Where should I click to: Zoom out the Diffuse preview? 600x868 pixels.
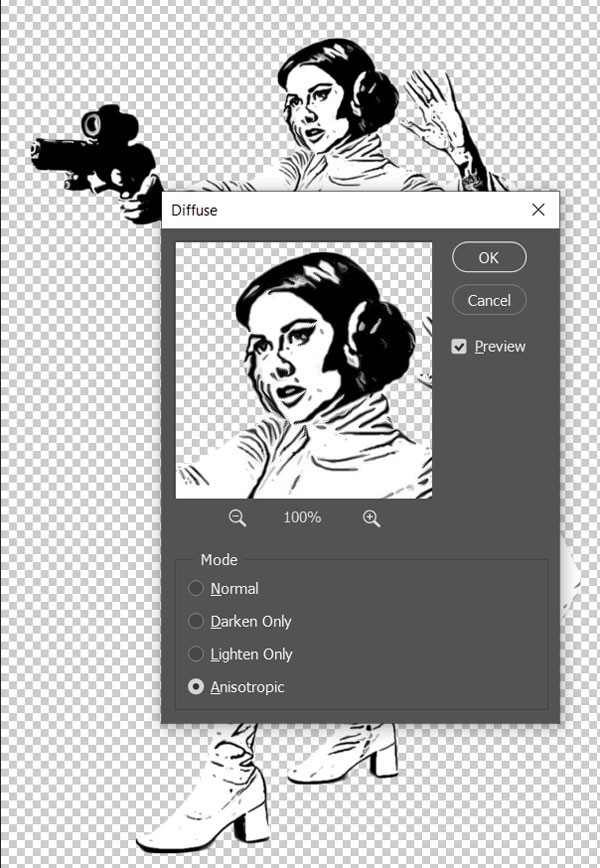point(237,518)
